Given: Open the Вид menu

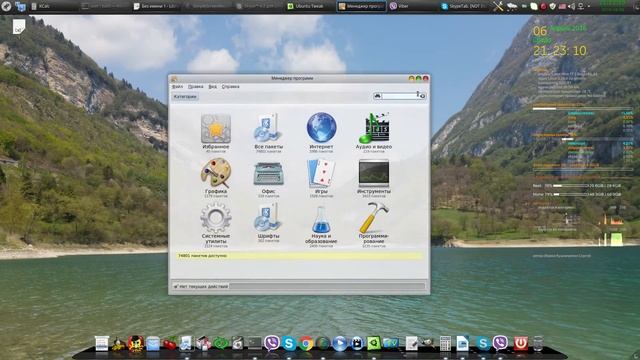Looking at the screenshot, I should pyautogui.click(x=213, y=87).
